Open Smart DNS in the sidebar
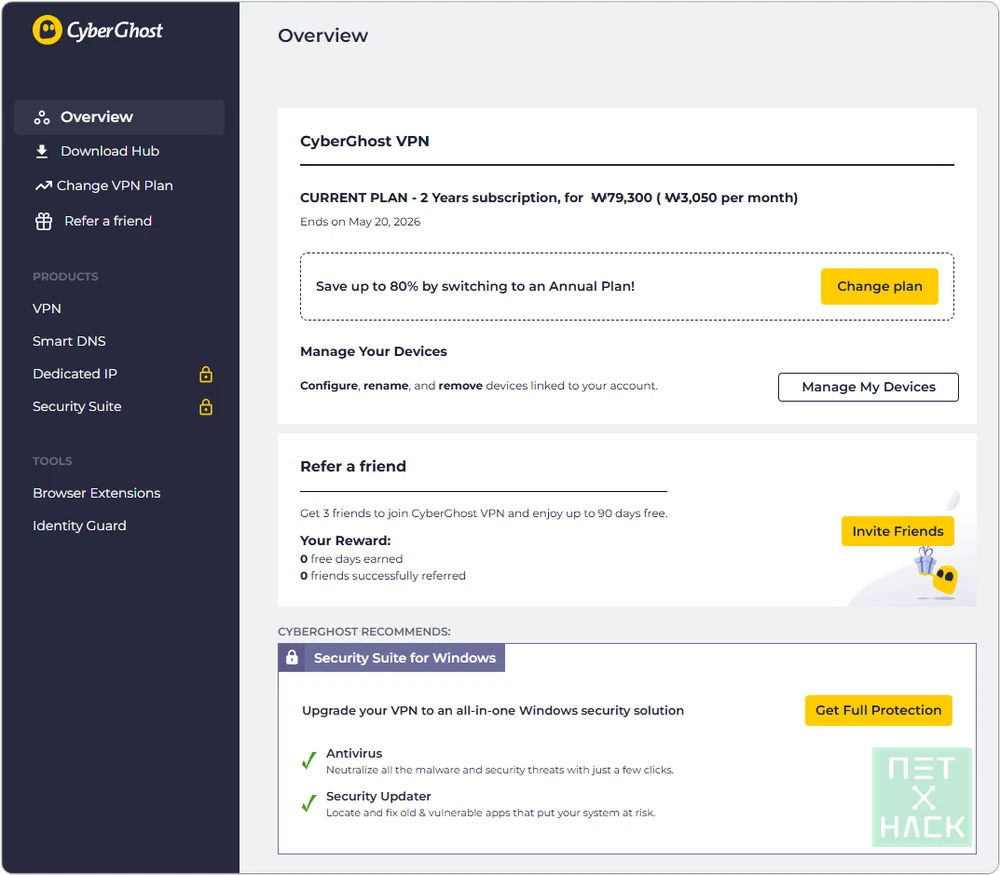 click(x=69, y=341)
